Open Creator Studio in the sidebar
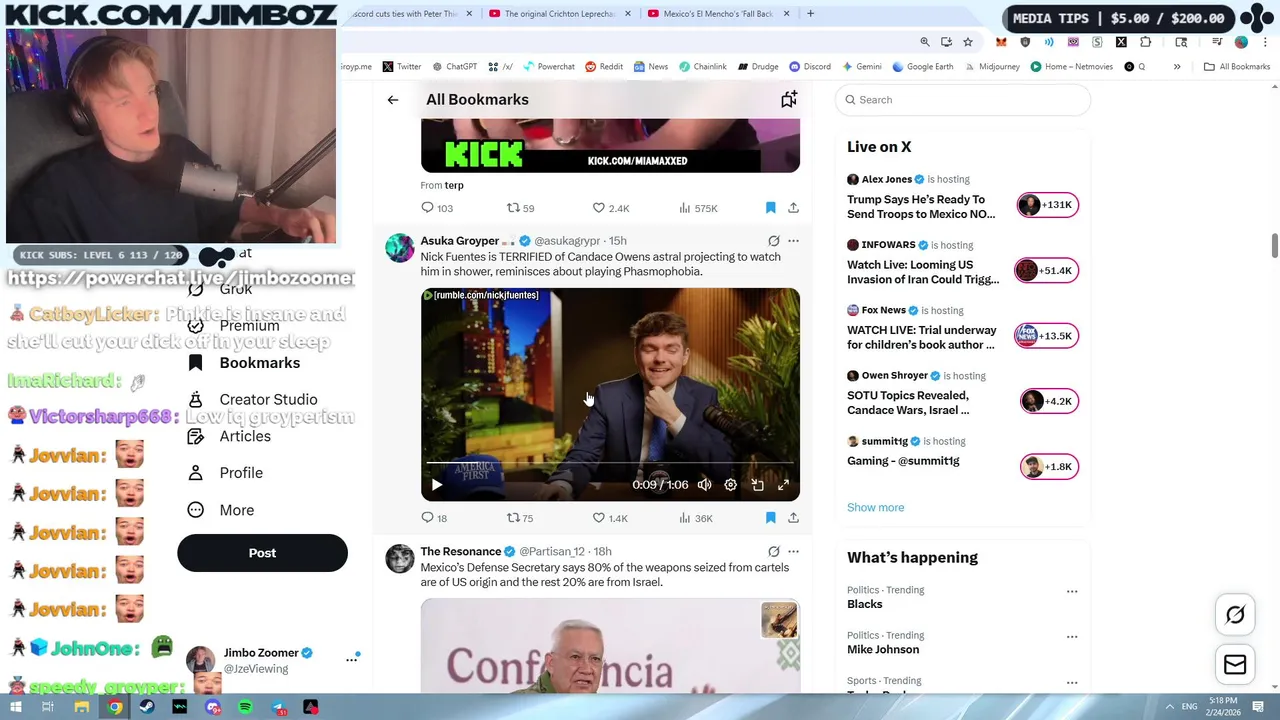The image size is (1280, 720). click(x=253, y=400)
